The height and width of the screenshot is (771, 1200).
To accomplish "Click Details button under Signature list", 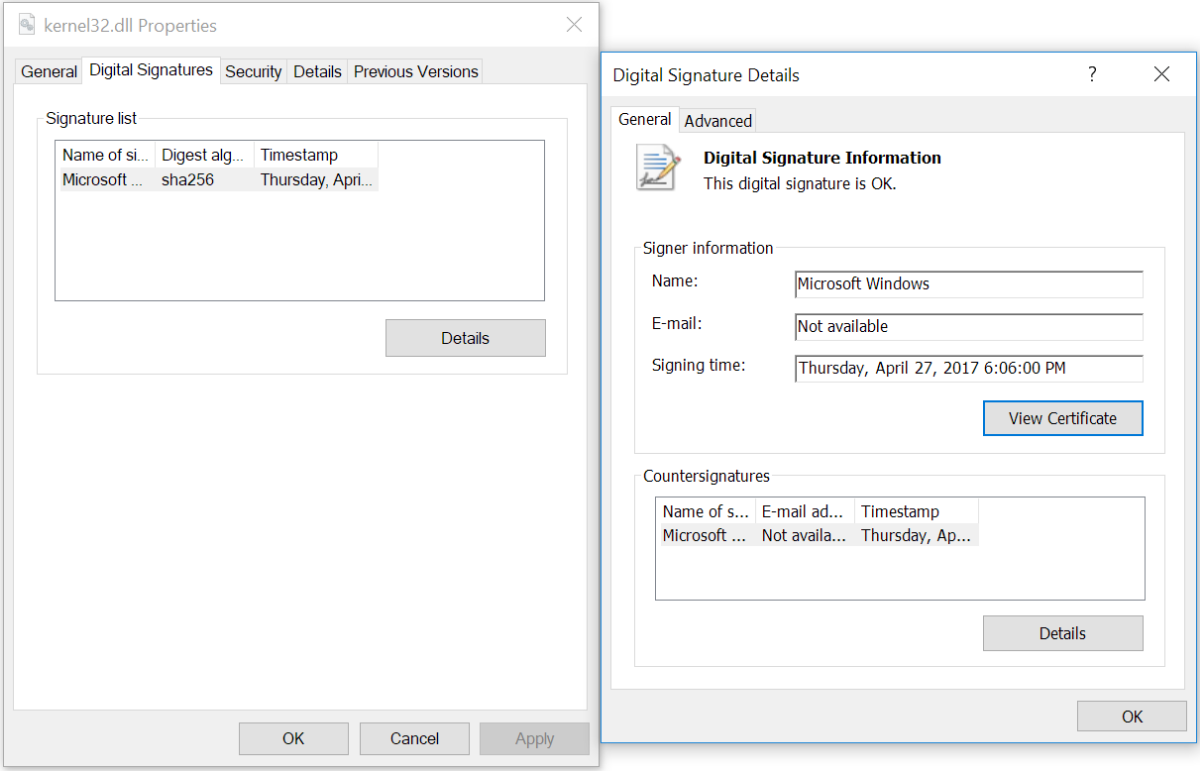I will click(465, 338).
